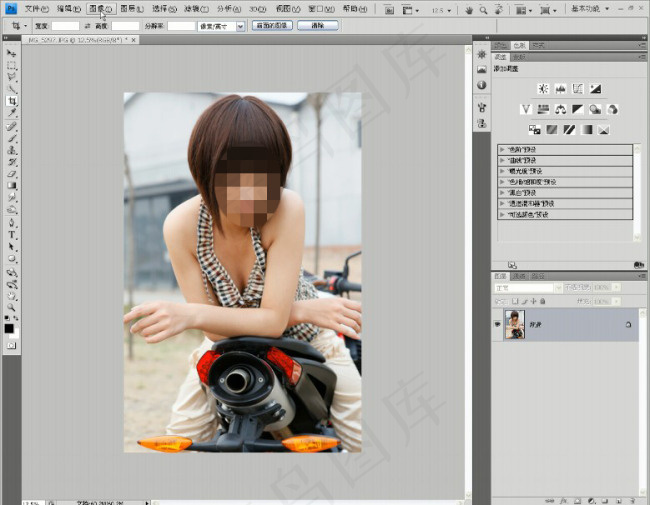Click the Brightness/Contrast adjustment icon
This screenshot has width=650, height=505.
click(543, 89)
